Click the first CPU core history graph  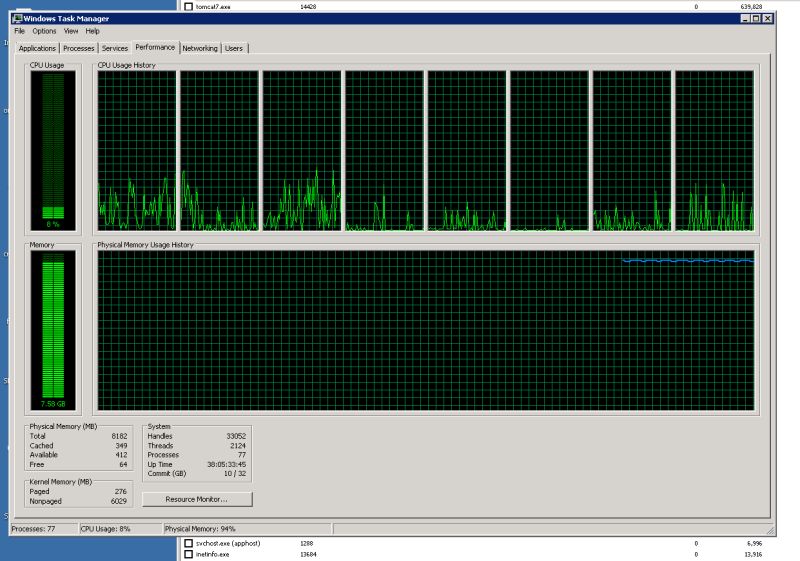(137, 150)
